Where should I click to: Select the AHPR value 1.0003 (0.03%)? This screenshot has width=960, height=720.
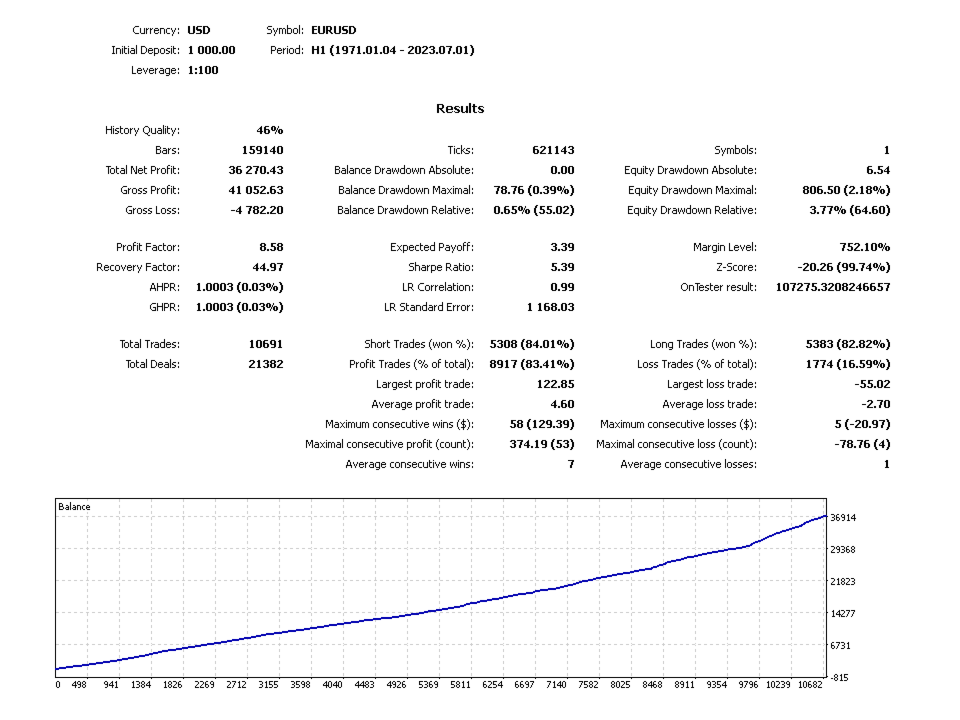[x=239, y=287]
